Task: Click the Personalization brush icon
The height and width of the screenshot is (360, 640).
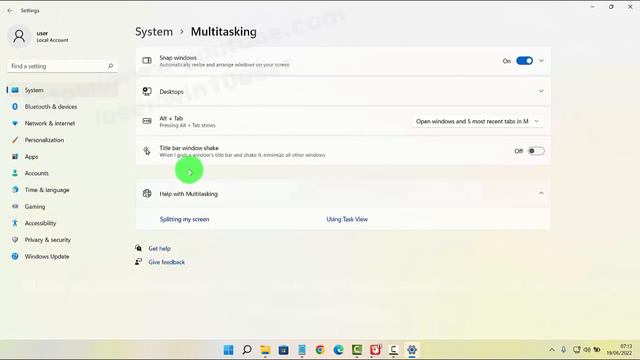Action: pos(15,140)
